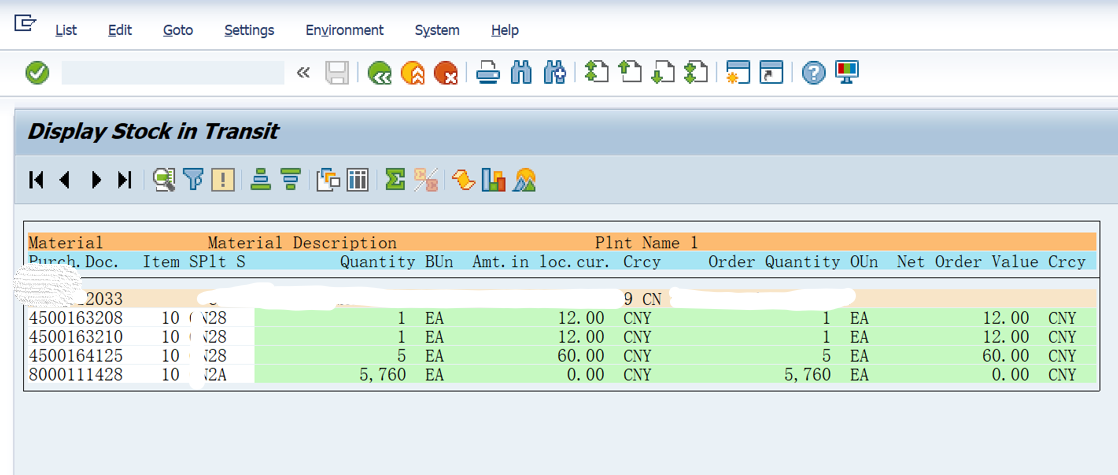
Task: Open the List menu
Action: tap(66, 30)
